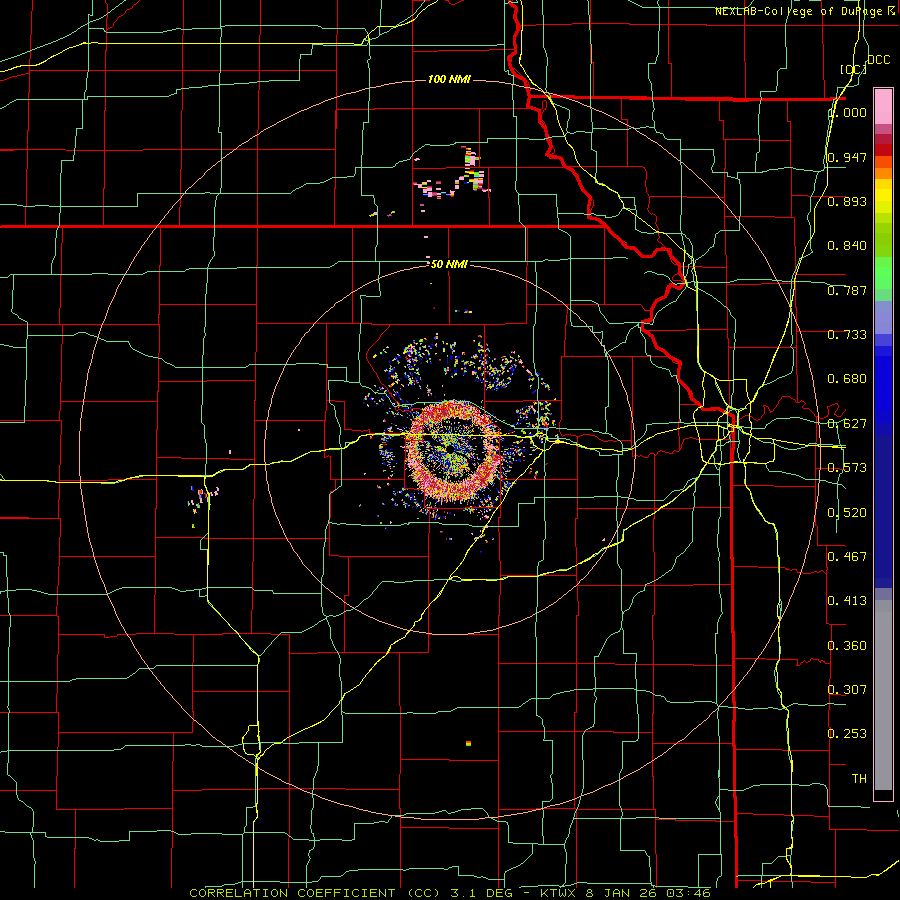The width and height of the screenshot is (900, 900).
Task: Select the 1.000 scale value
Action: click(847, 112)
